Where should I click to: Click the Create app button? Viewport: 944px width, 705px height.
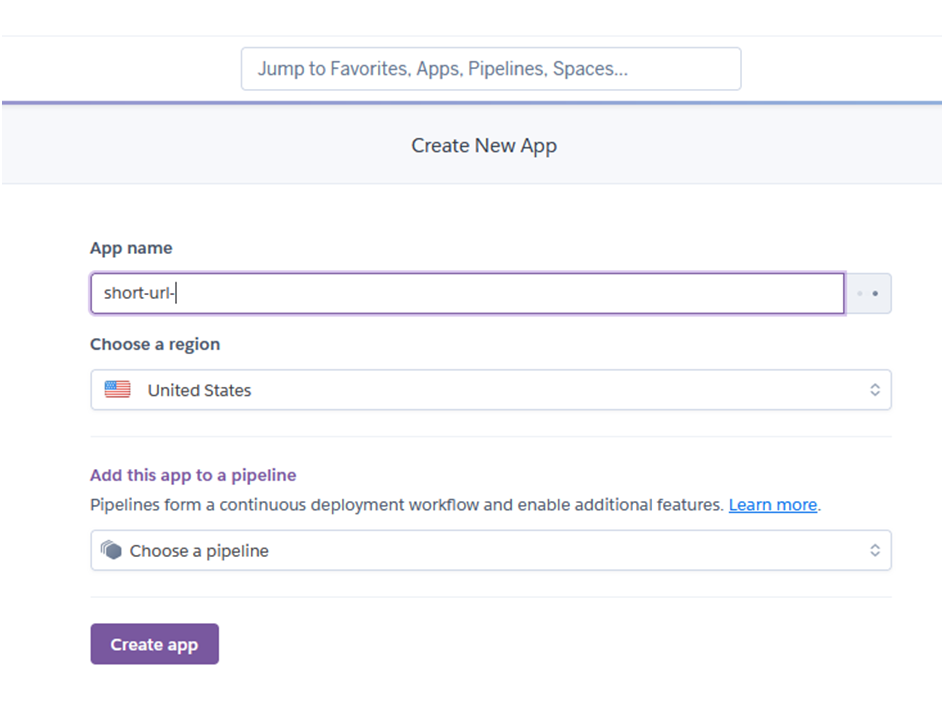coord(155,644)
